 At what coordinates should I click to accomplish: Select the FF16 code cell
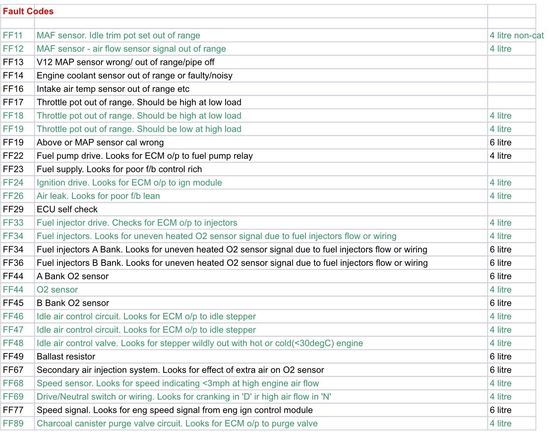click(18, 89)
